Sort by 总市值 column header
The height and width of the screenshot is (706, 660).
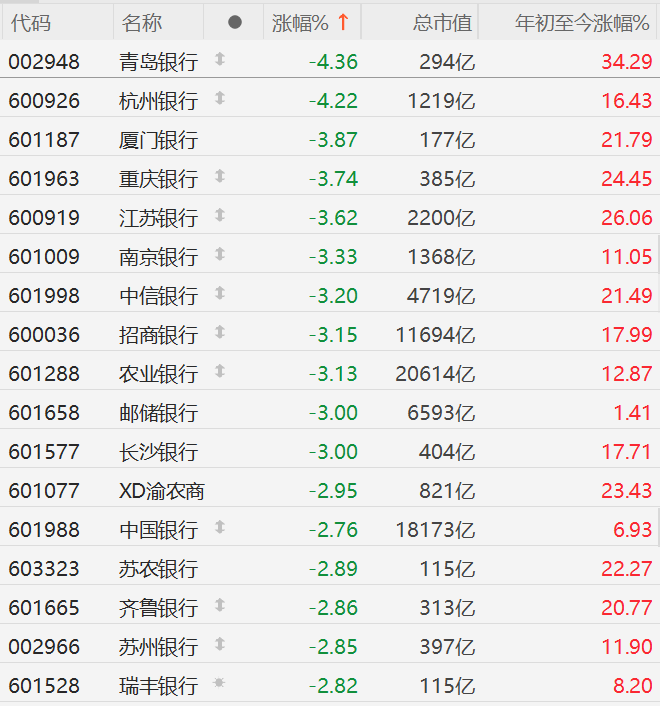click(x=442, y=23)
